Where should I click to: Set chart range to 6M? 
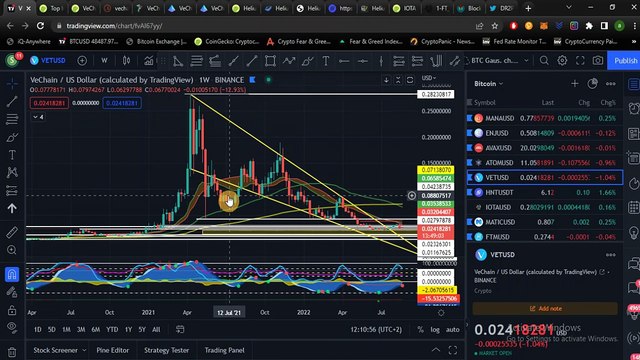coord(96,329)
